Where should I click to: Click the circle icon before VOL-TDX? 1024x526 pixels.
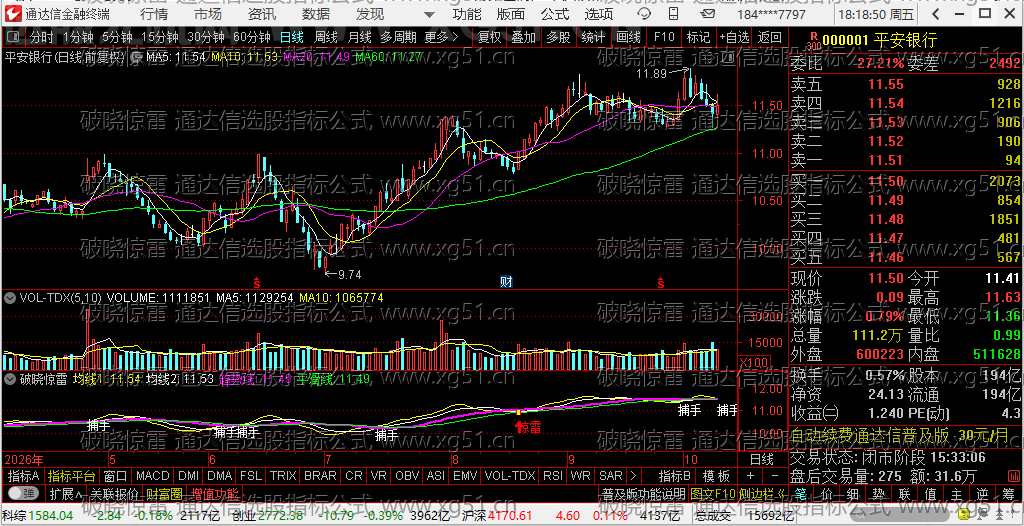coord(10,297)
